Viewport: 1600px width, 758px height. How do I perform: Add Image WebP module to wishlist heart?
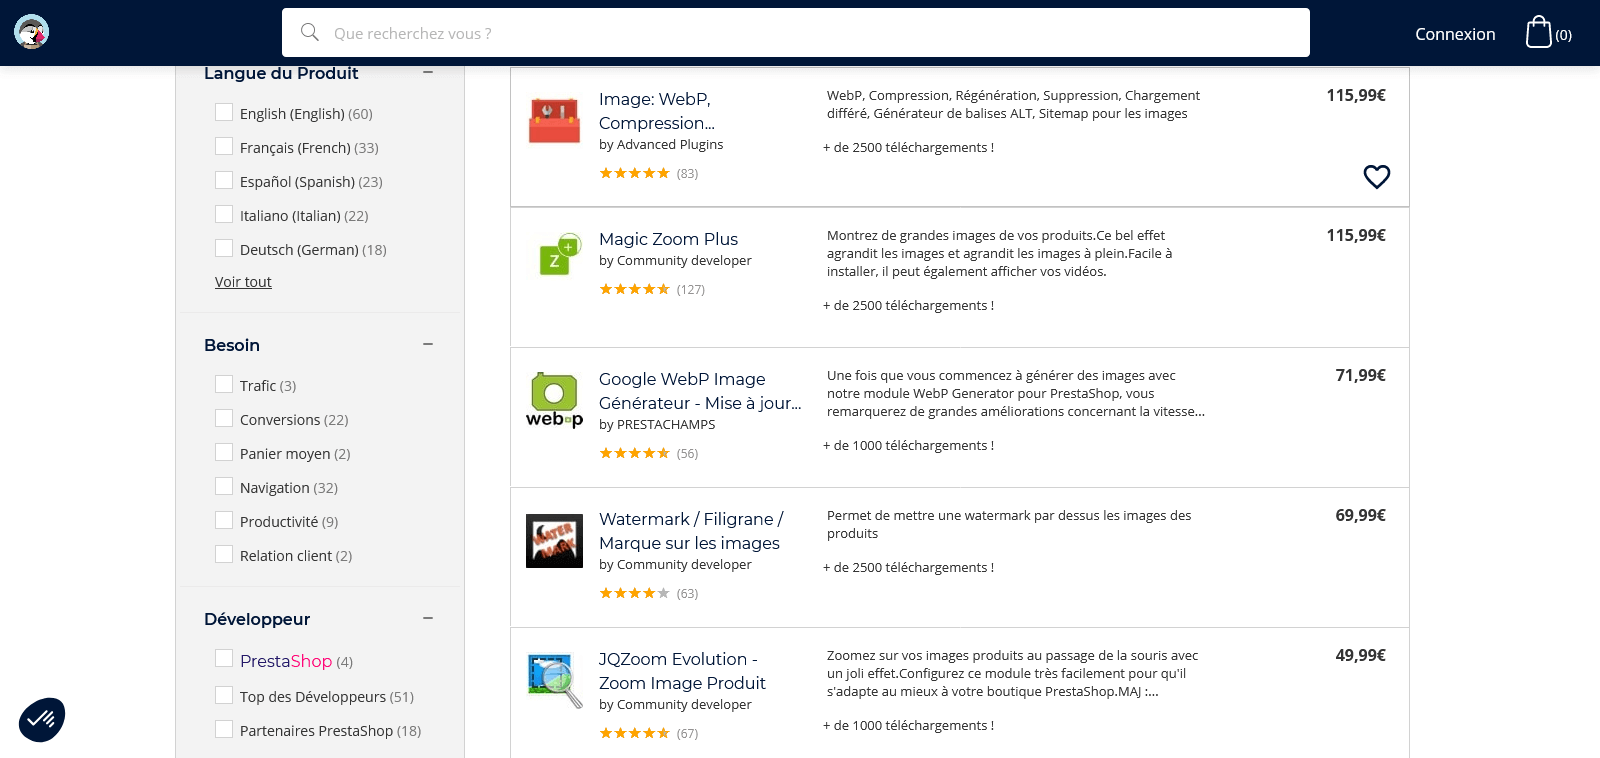1376,177
